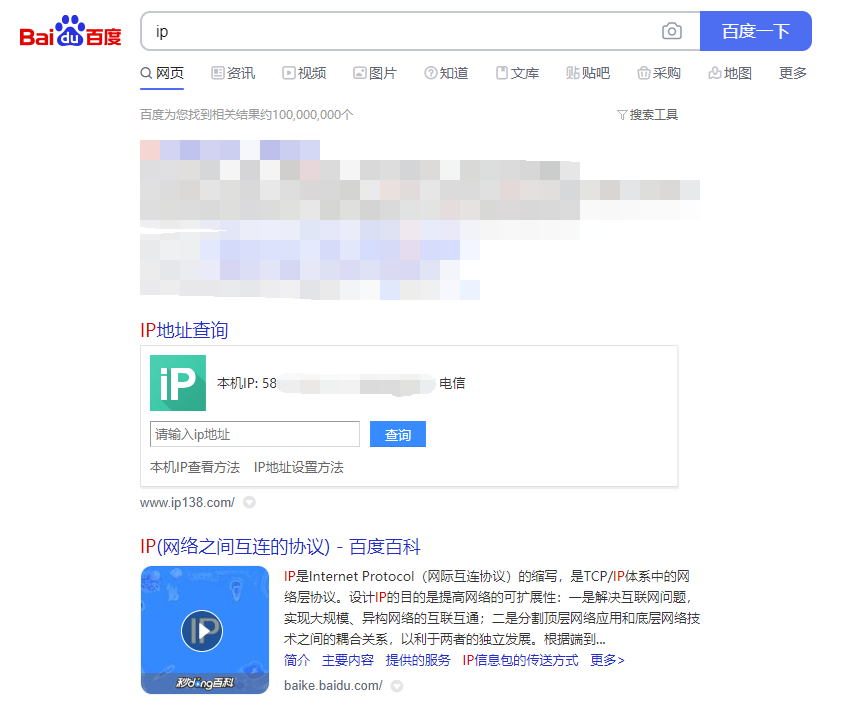
Task: Click the 本机IP: 58 text
Action: tap(247, 383)
